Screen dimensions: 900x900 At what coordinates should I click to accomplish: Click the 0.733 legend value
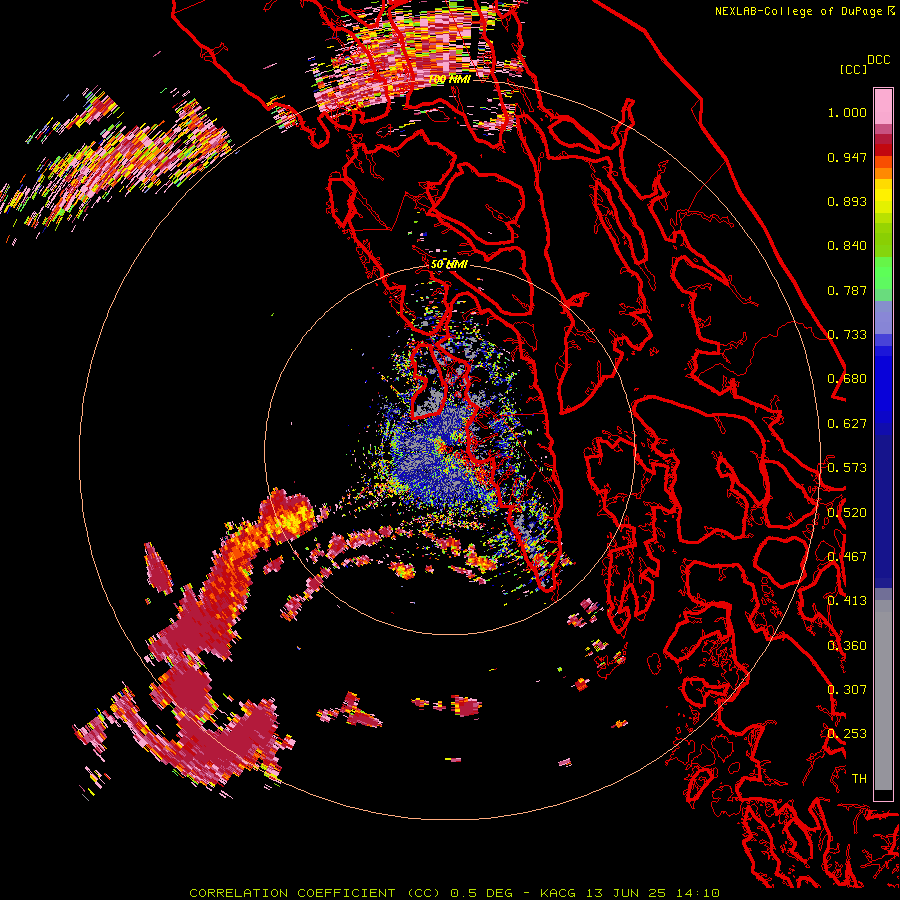[x=847, y=335]
